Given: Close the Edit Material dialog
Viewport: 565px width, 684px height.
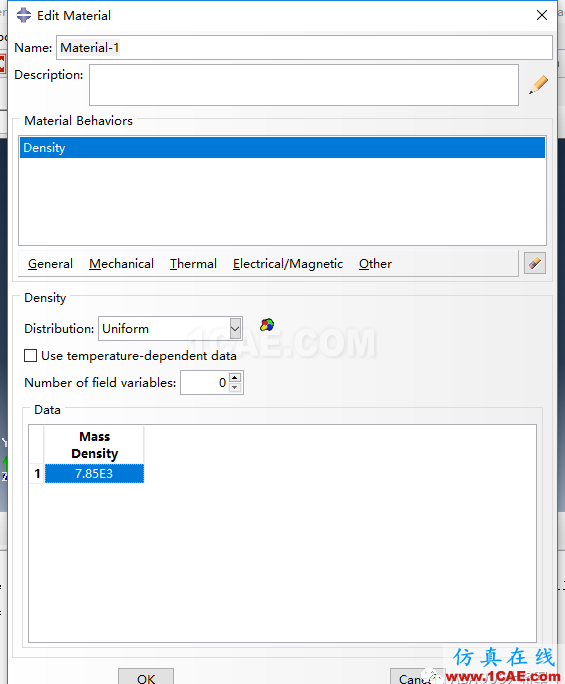Looking at the screenshot, I should pos(542,15).
